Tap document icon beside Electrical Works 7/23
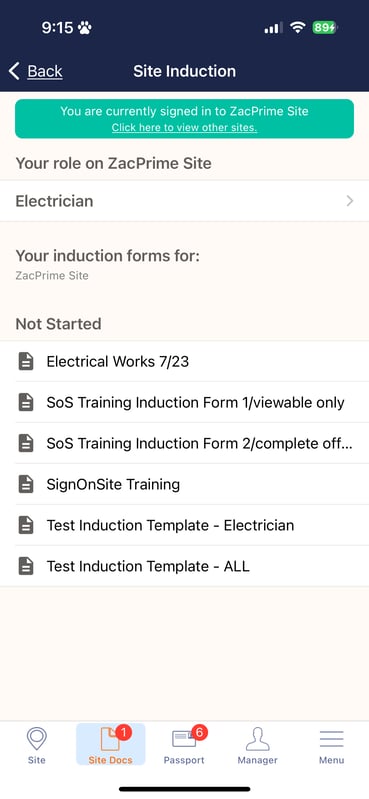The width and height of the screenshot is (369, 799). click(26, 361)
